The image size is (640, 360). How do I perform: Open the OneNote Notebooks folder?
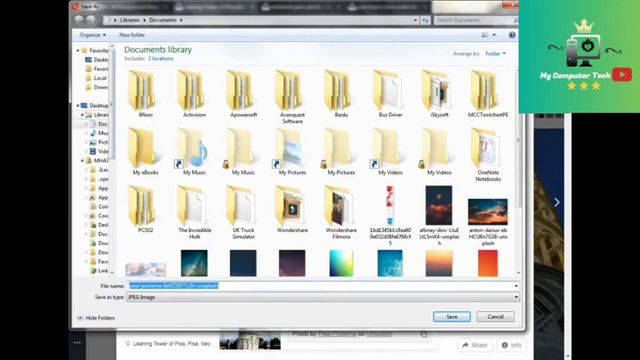coord(488,155)
